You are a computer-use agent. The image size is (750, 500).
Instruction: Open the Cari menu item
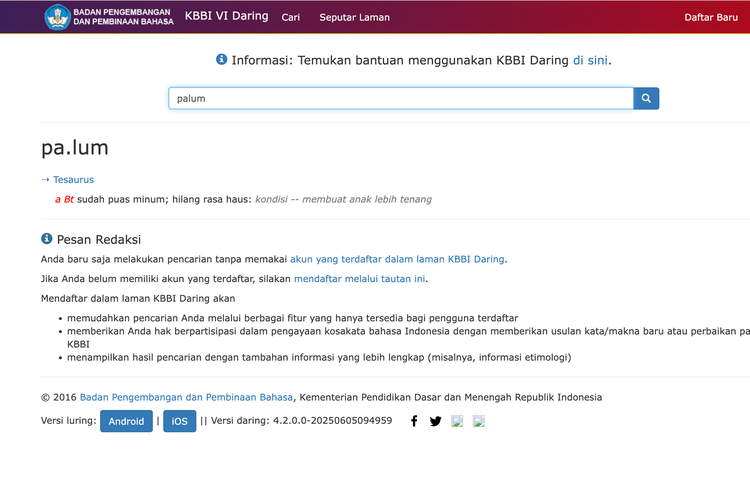290,17
